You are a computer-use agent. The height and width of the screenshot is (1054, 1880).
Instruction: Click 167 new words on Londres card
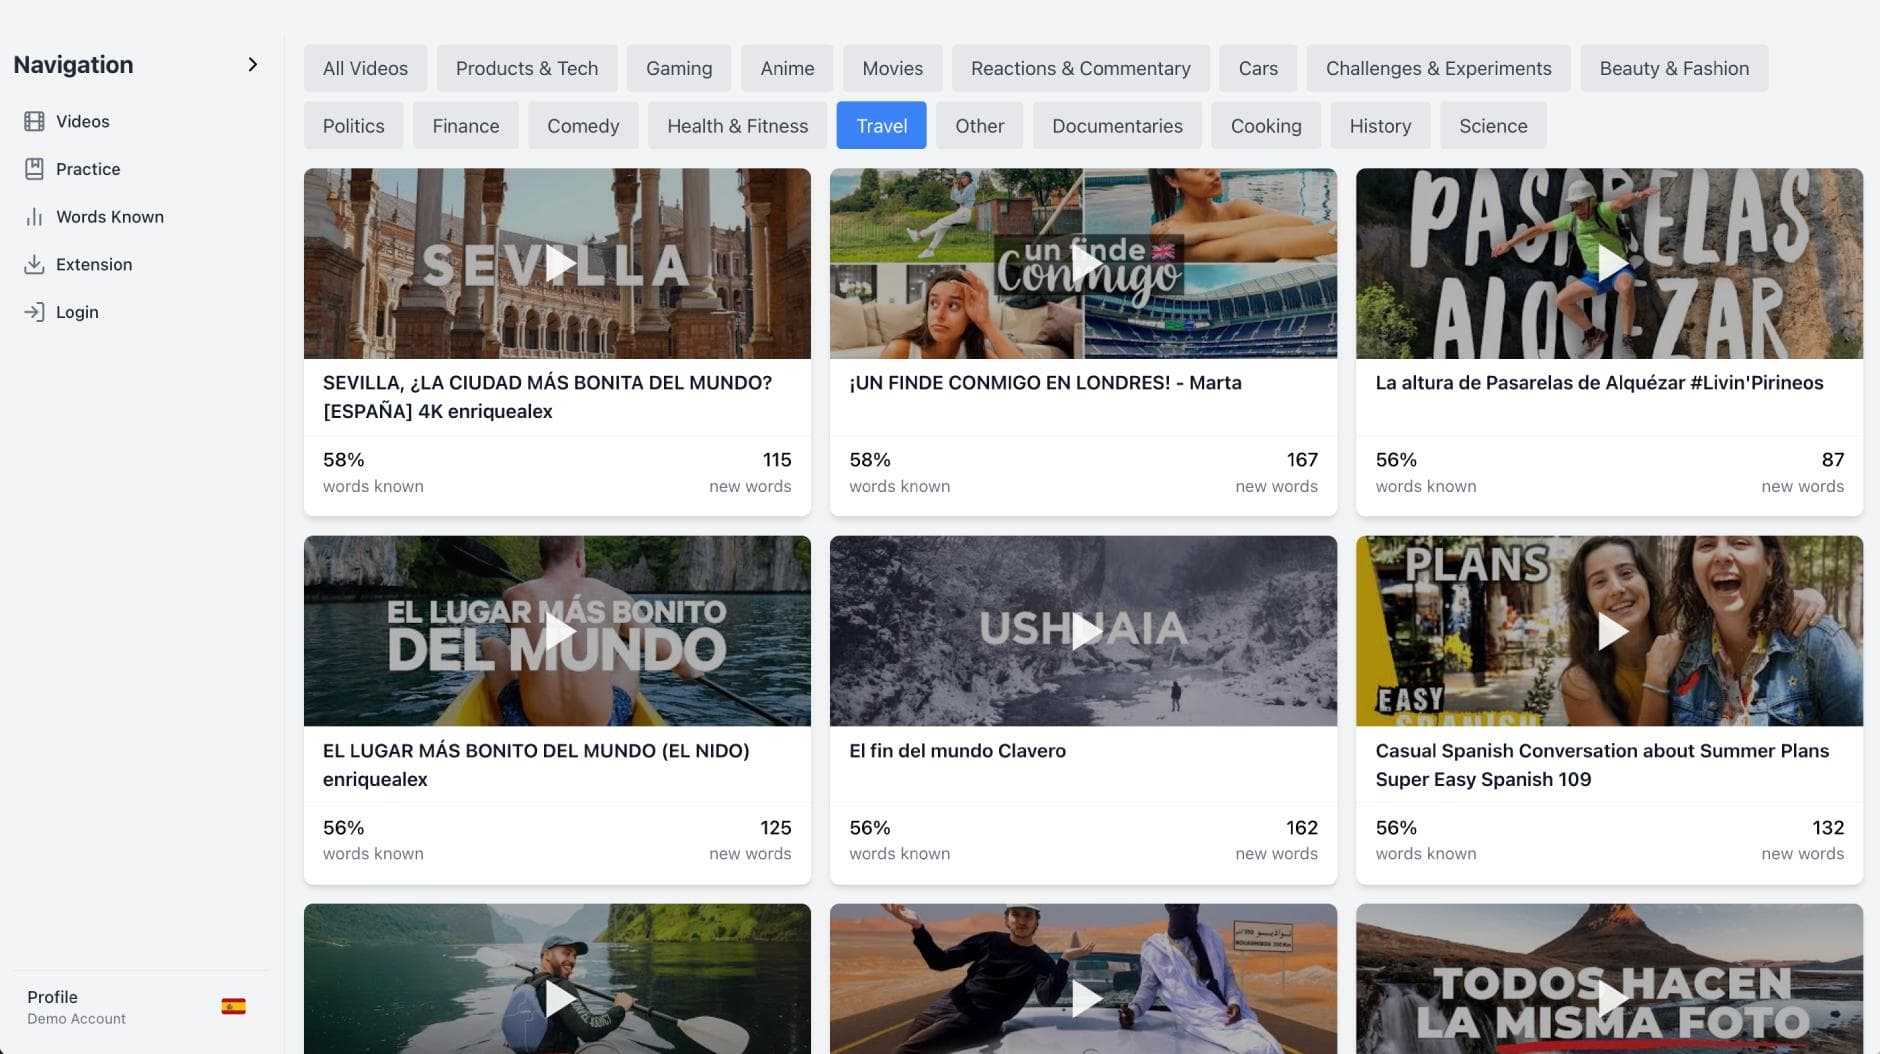(1276, 472)
